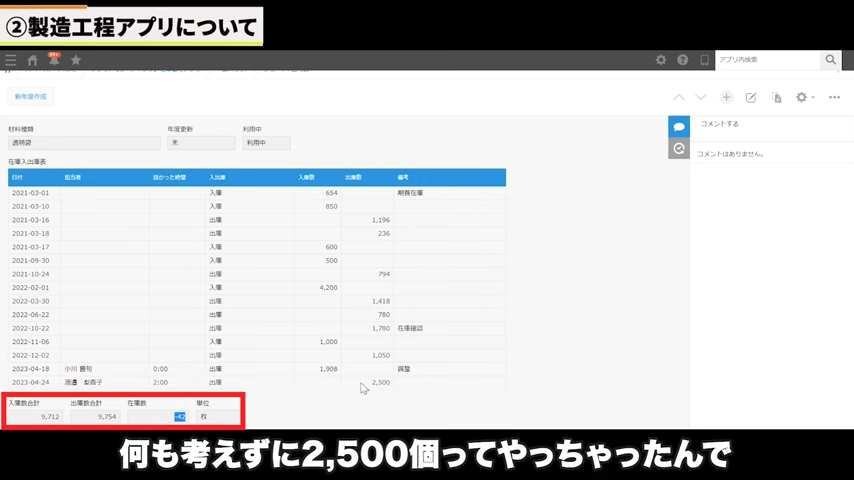Show the comments panel speech bubble tab
This screenshot has width=854, height=480.
tap(679, 127)
